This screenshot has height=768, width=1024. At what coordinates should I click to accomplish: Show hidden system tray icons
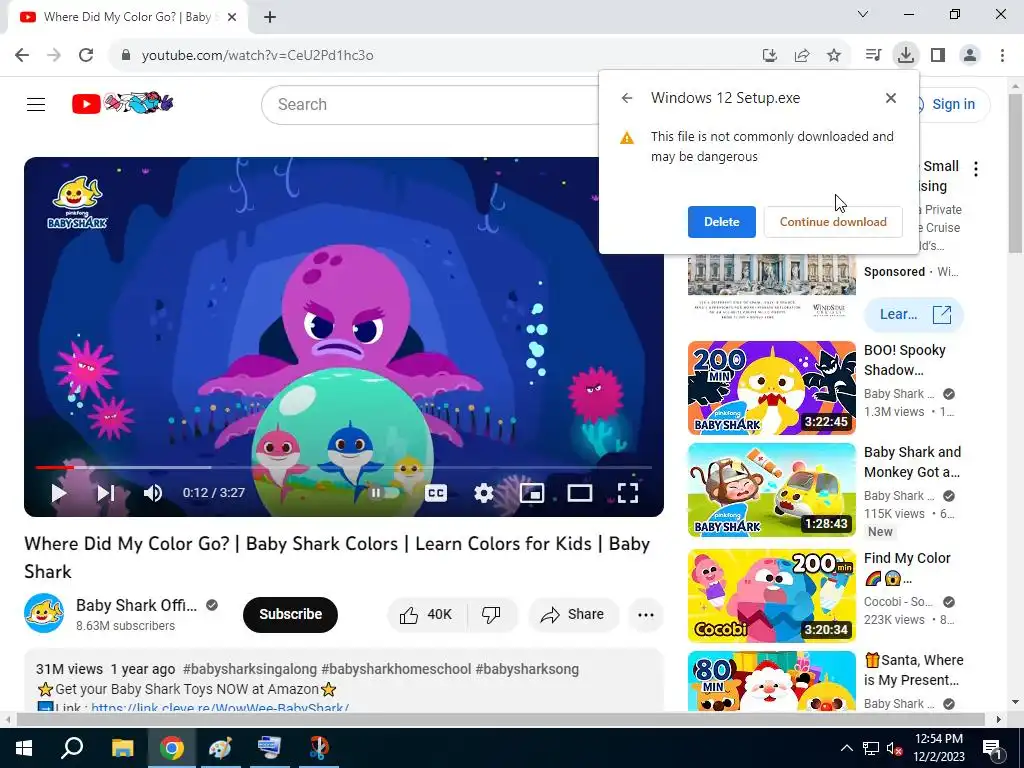tap(846, 748)
